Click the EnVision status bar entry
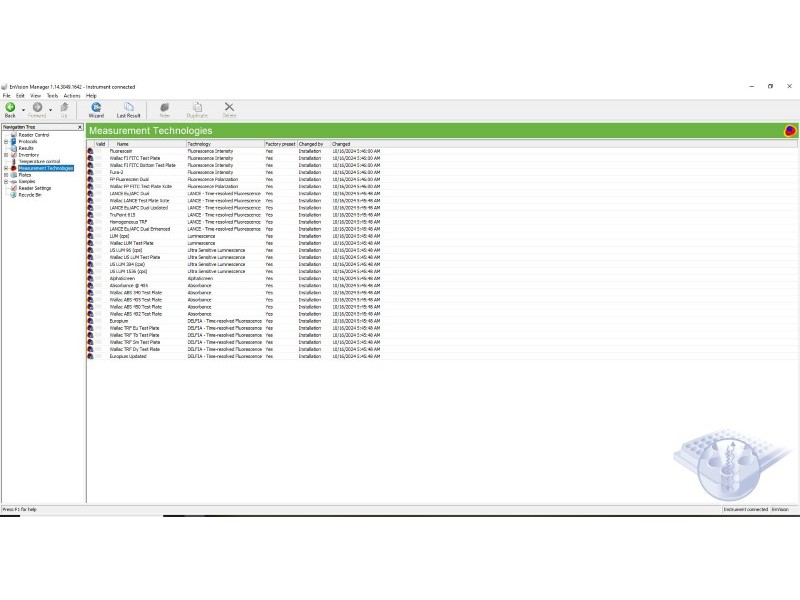The width and height of the screenshot is (800, 600). tap(780, 509)
